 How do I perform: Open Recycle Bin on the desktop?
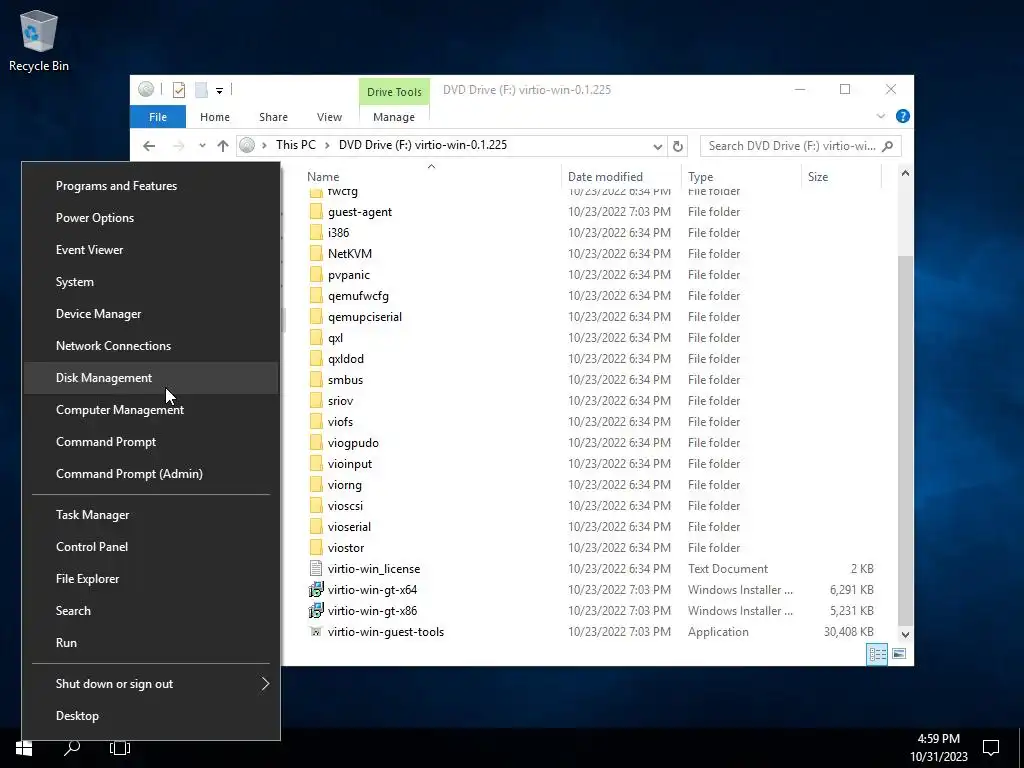(39, 40)
